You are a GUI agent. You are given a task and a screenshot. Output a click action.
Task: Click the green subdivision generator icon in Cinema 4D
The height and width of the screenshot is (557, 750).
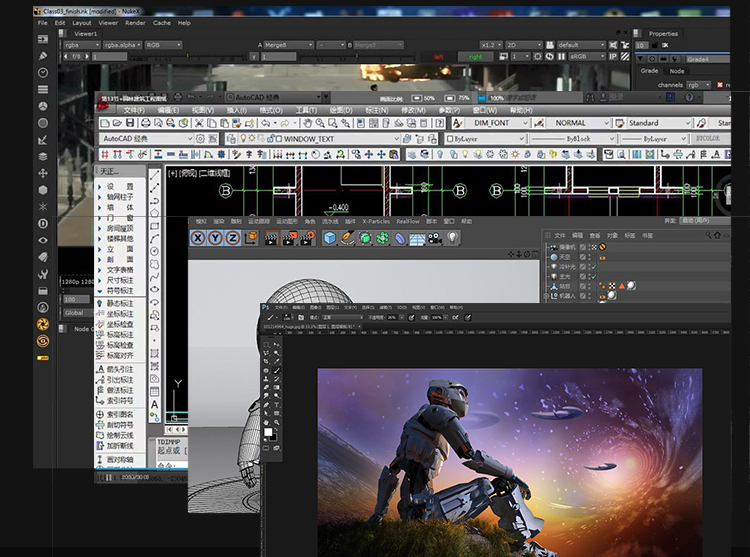365,238
